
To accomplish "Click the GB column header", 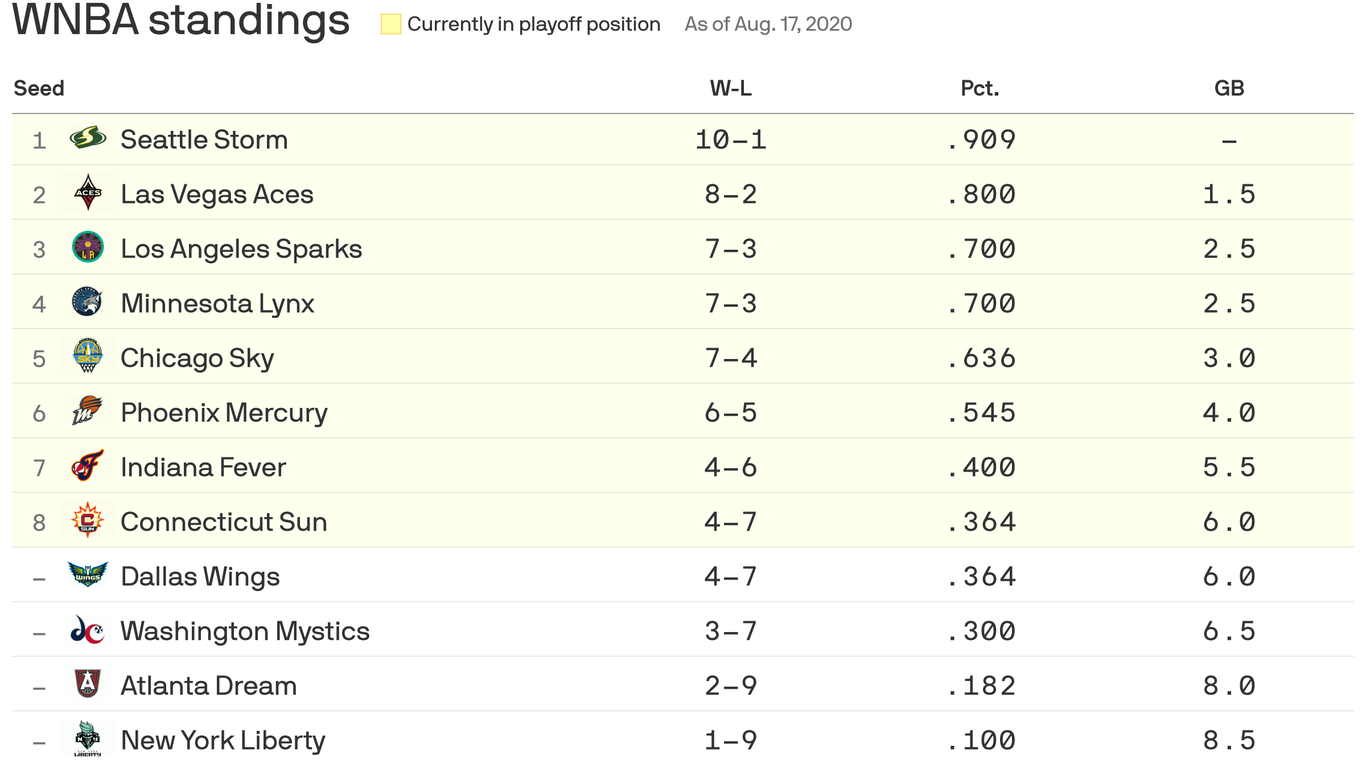I will [1229, 88].
